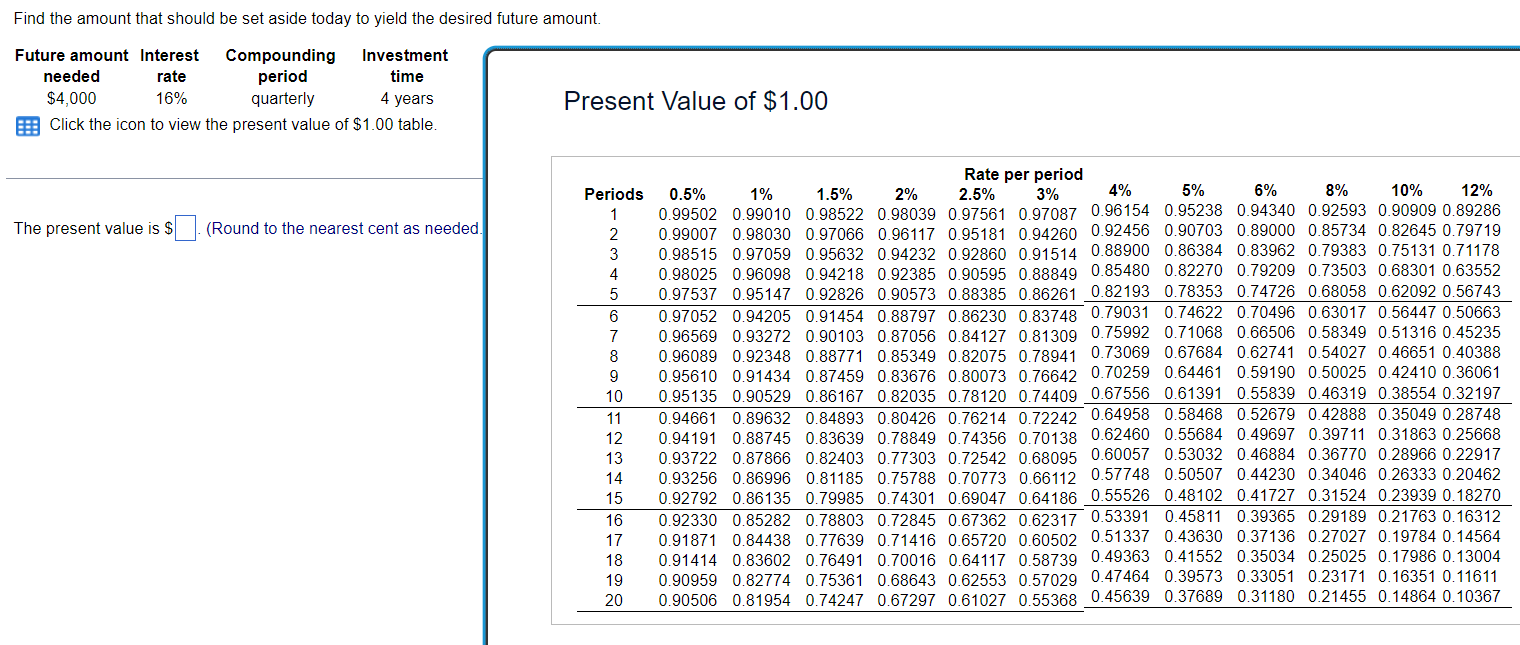Screen dimensions: 1520x645
Task: Click the 16% interest rate value
Action: point(170,98)
